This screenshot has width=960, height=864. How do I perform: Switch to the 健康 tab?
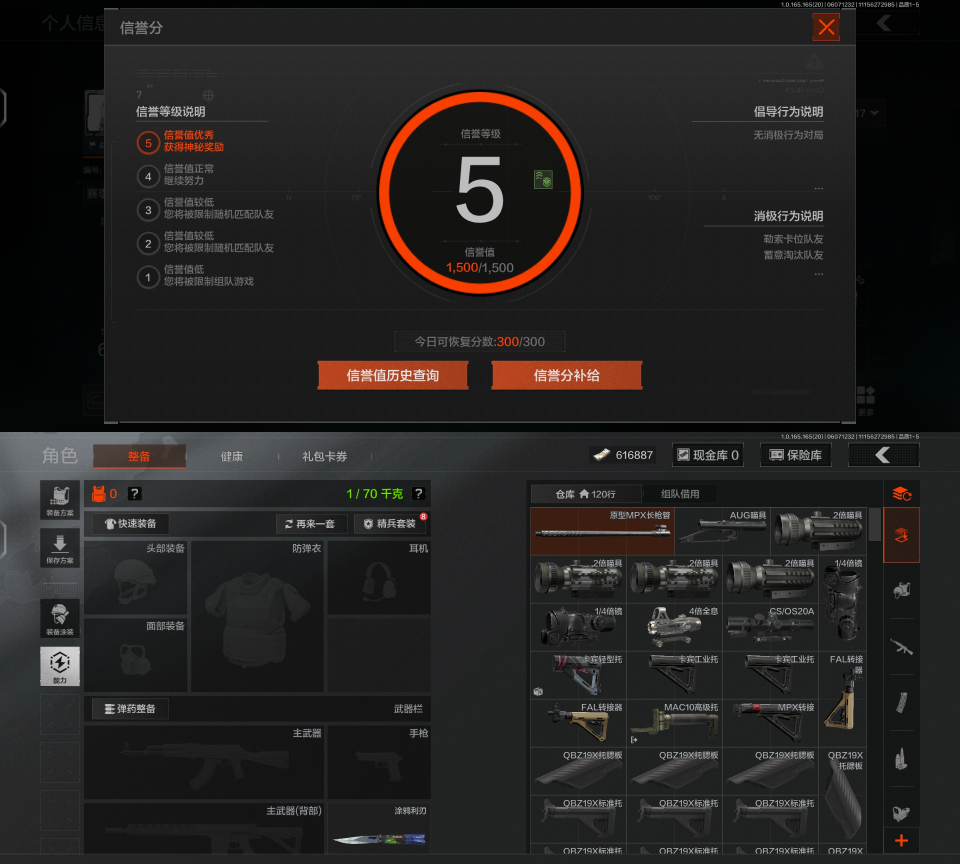pyautogui.click(x=231, y=456)
